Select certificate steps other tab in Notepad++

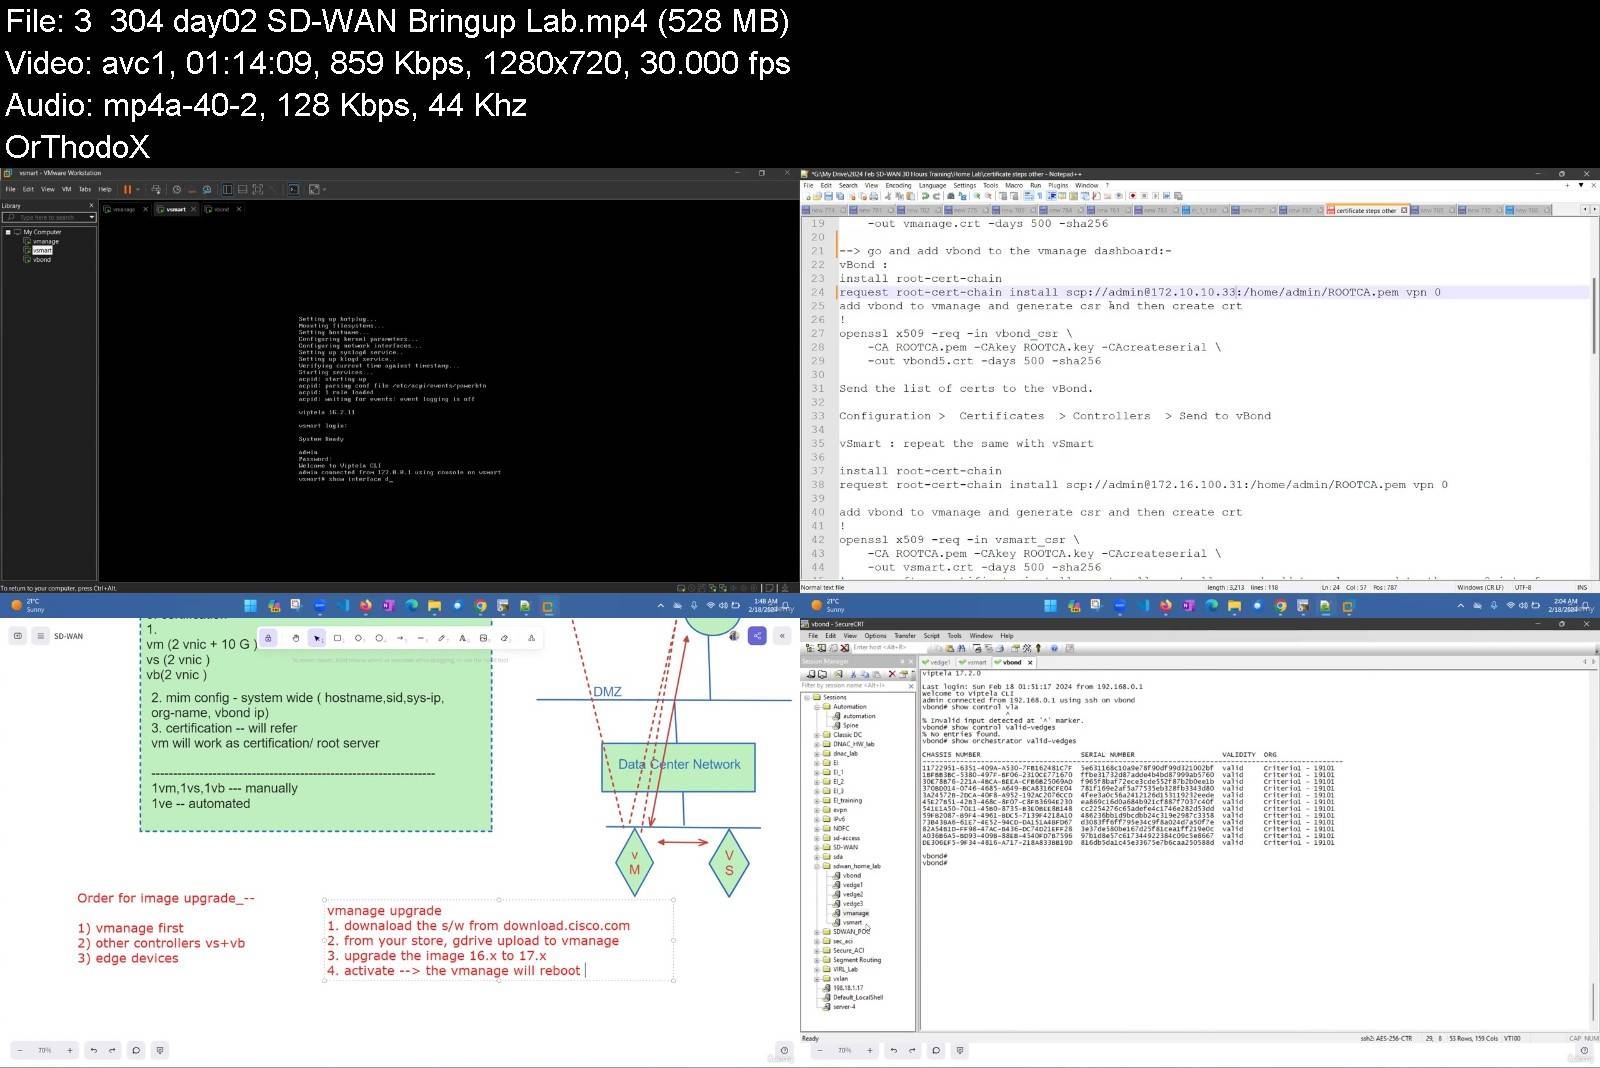[1366, 210]
